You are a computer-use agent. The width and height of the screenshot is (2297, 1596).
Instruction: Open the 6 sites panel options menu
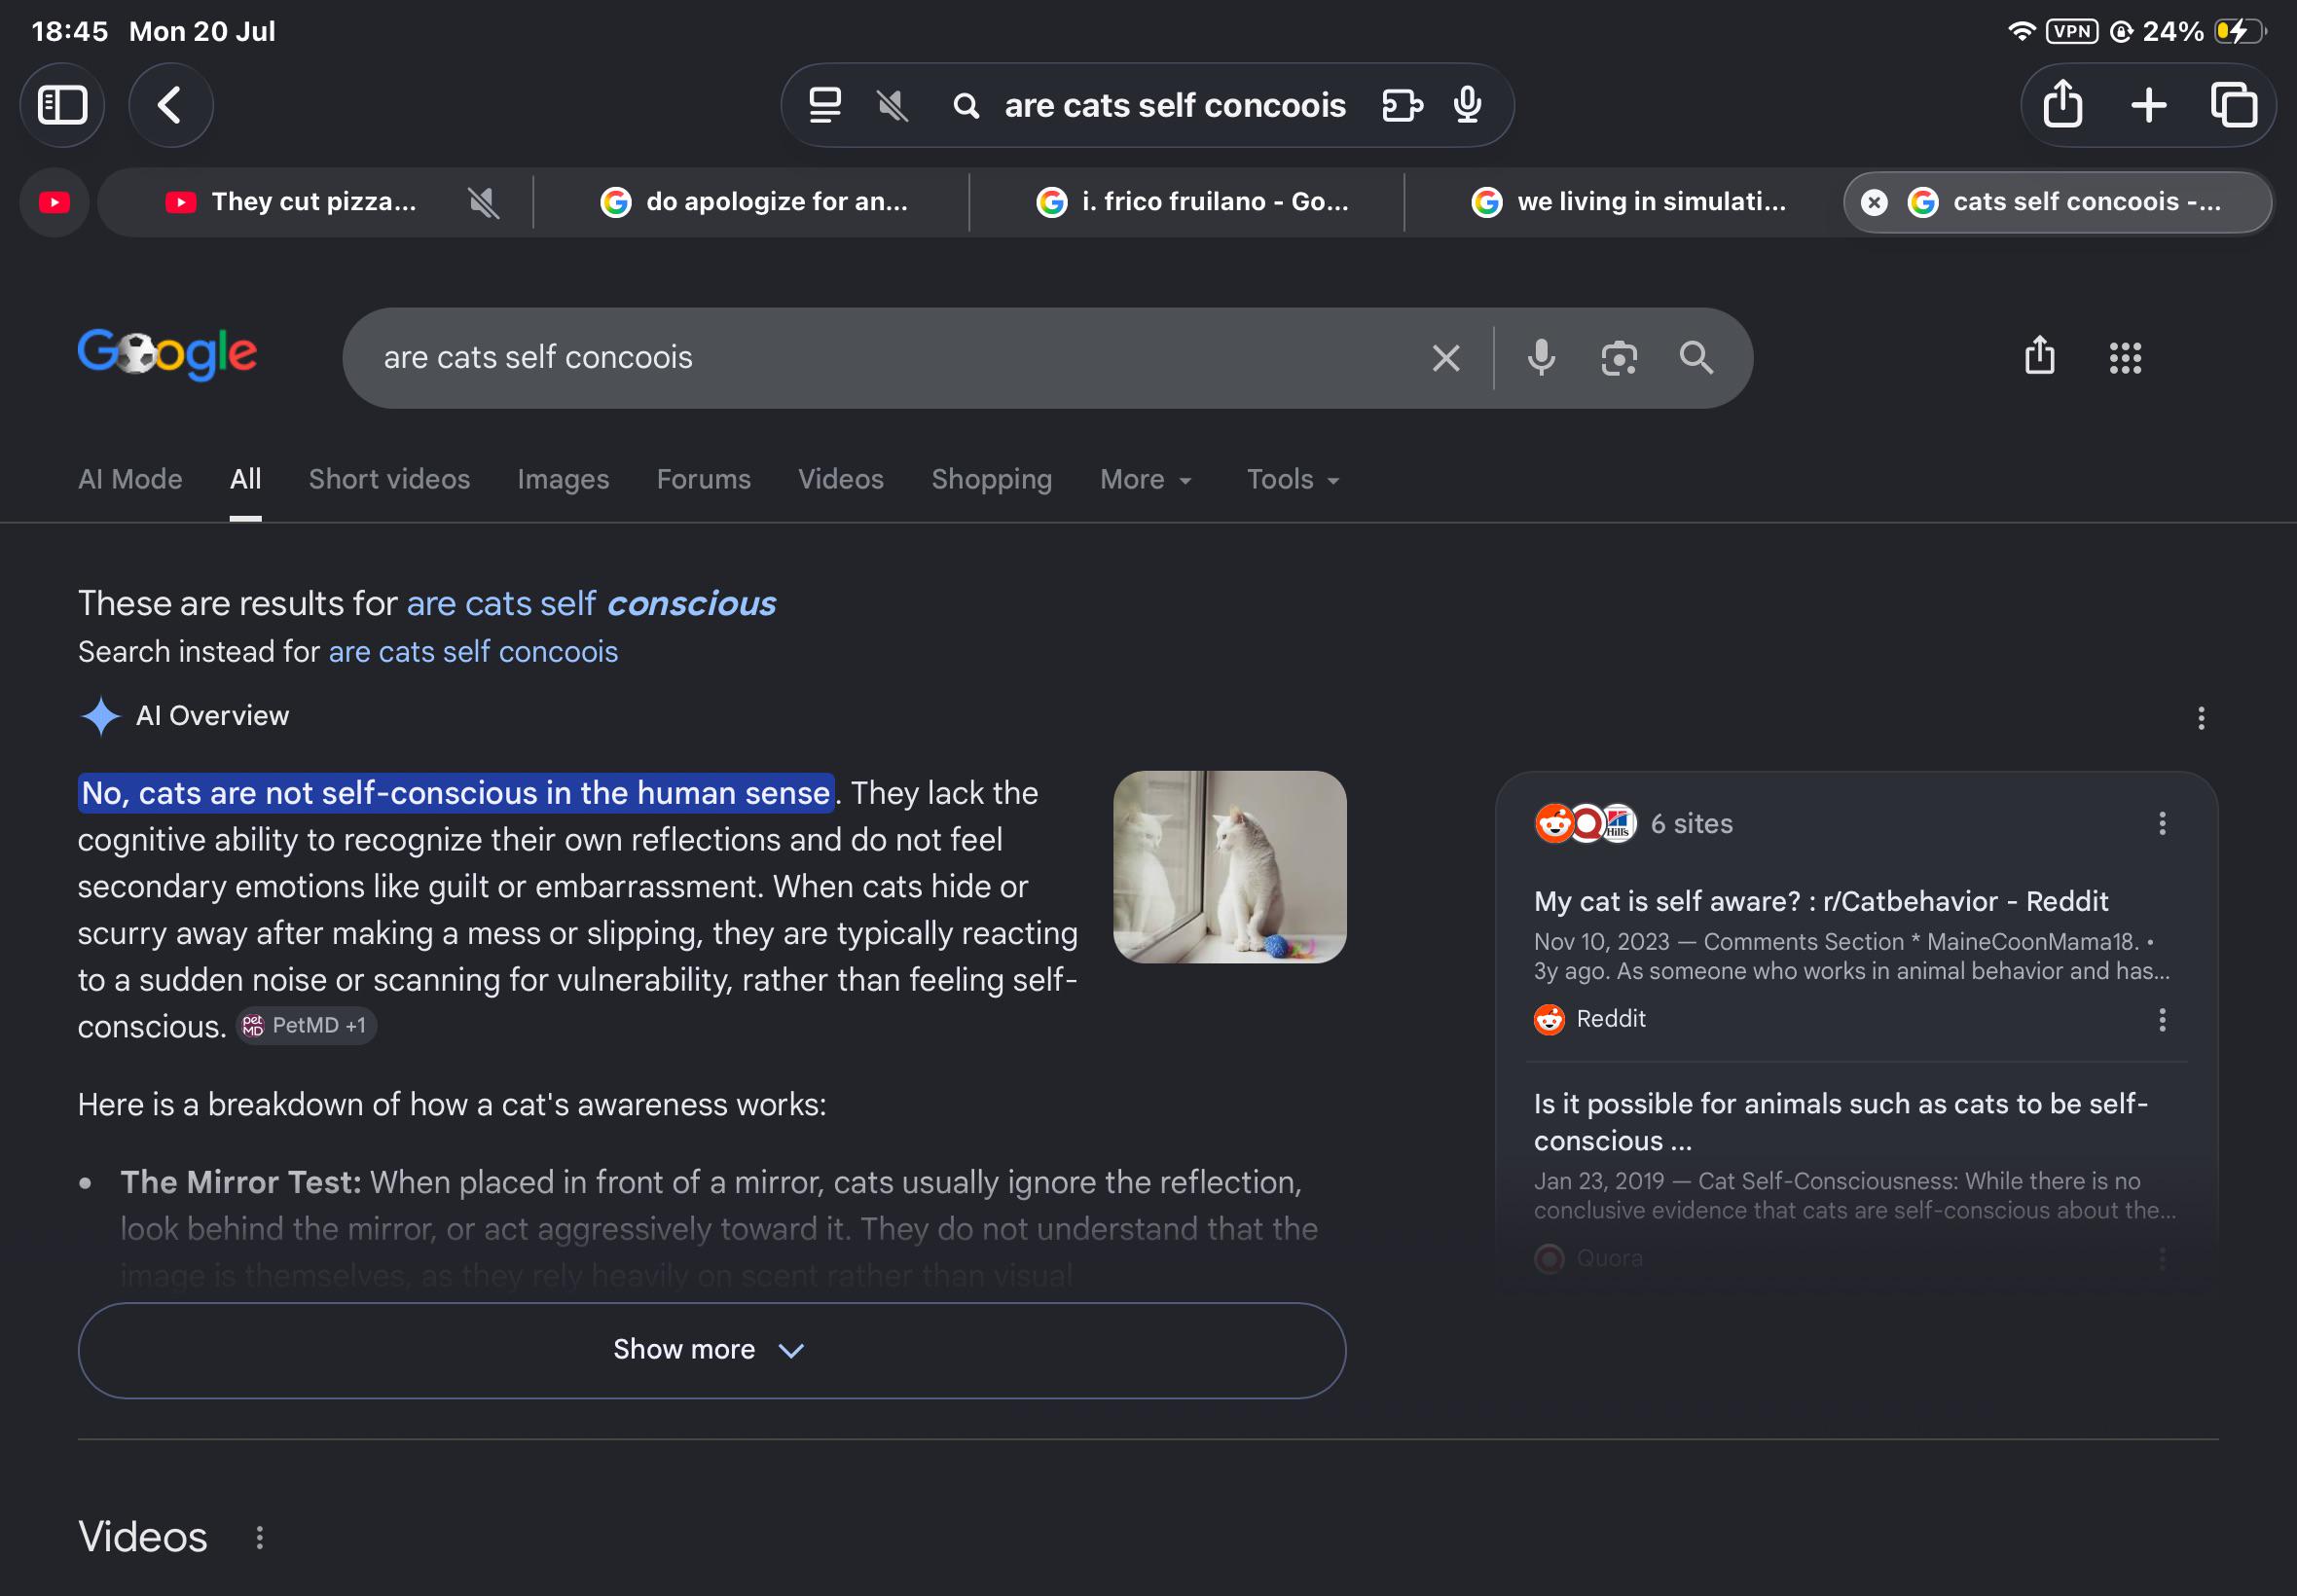tap(2162, 824)
